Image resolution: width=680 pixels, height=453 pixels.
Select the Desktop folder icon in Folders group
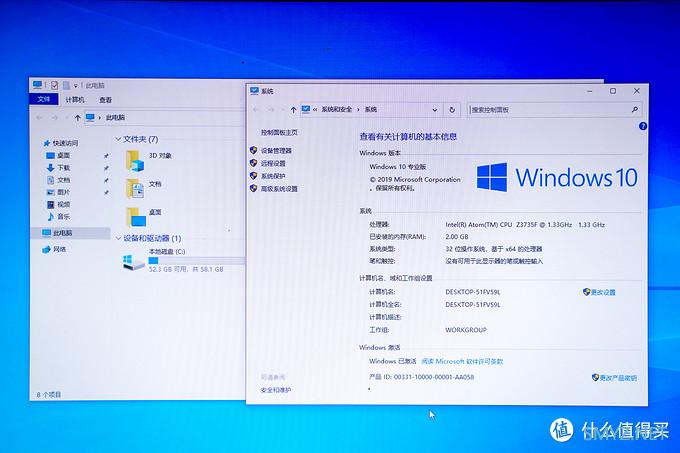[x=136, y=217]
